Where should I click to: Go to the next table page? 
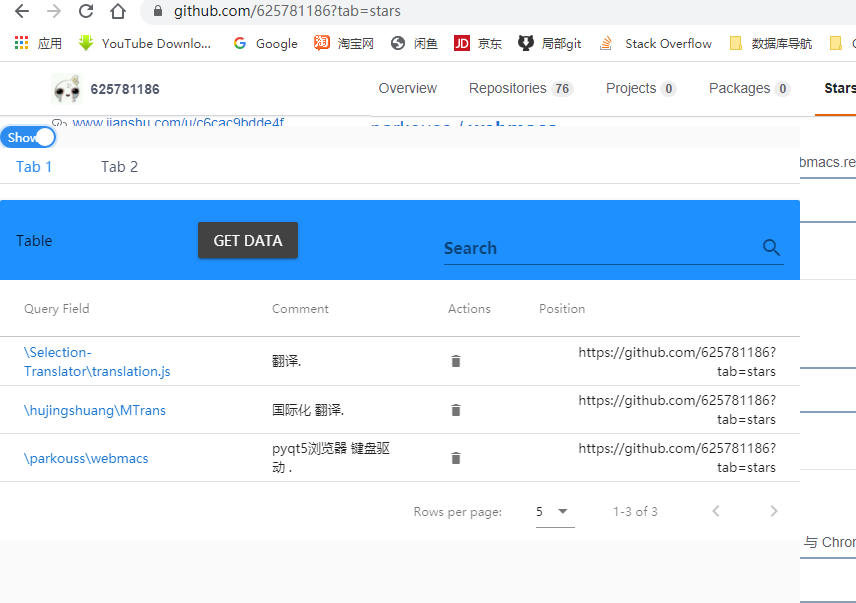click(774, 511)
